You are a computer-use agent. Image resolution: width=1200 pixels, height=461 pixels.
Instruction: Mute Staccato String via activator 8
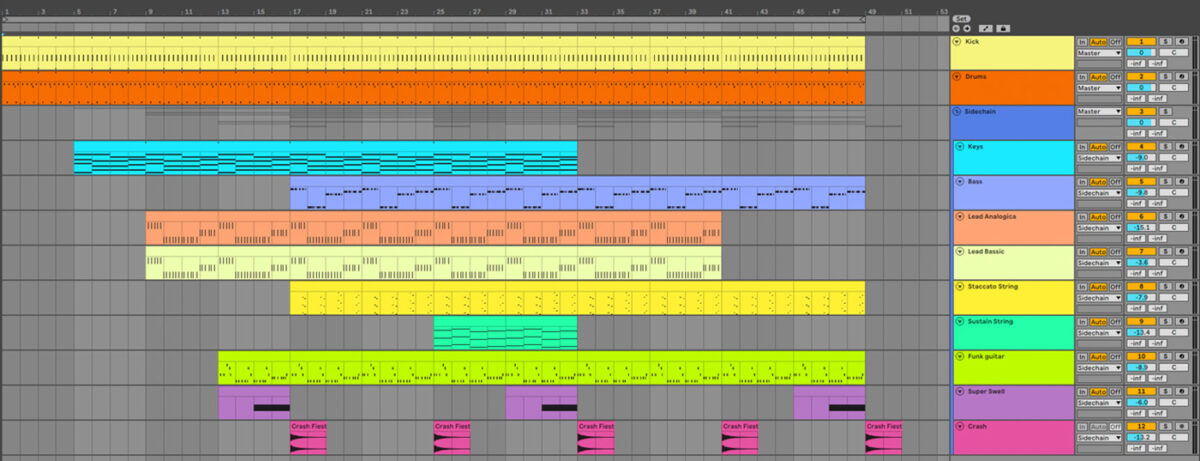(1141, 287)
